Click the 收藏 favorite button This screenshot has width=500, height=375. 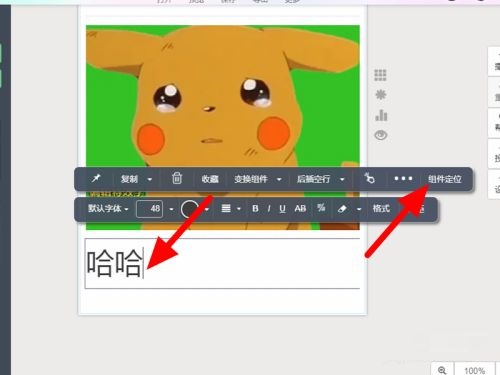click(210, 179)
